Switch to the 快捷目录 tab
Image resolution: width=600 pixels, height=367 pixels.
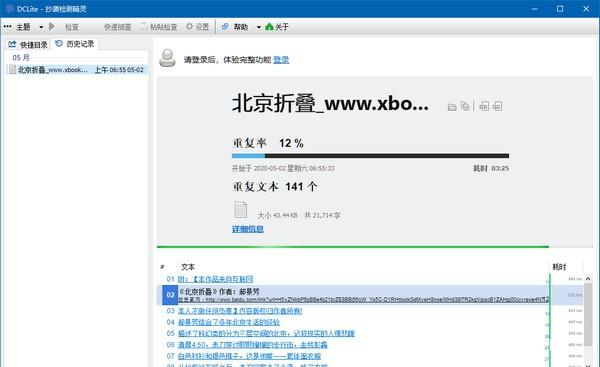(x=28, y=45)
